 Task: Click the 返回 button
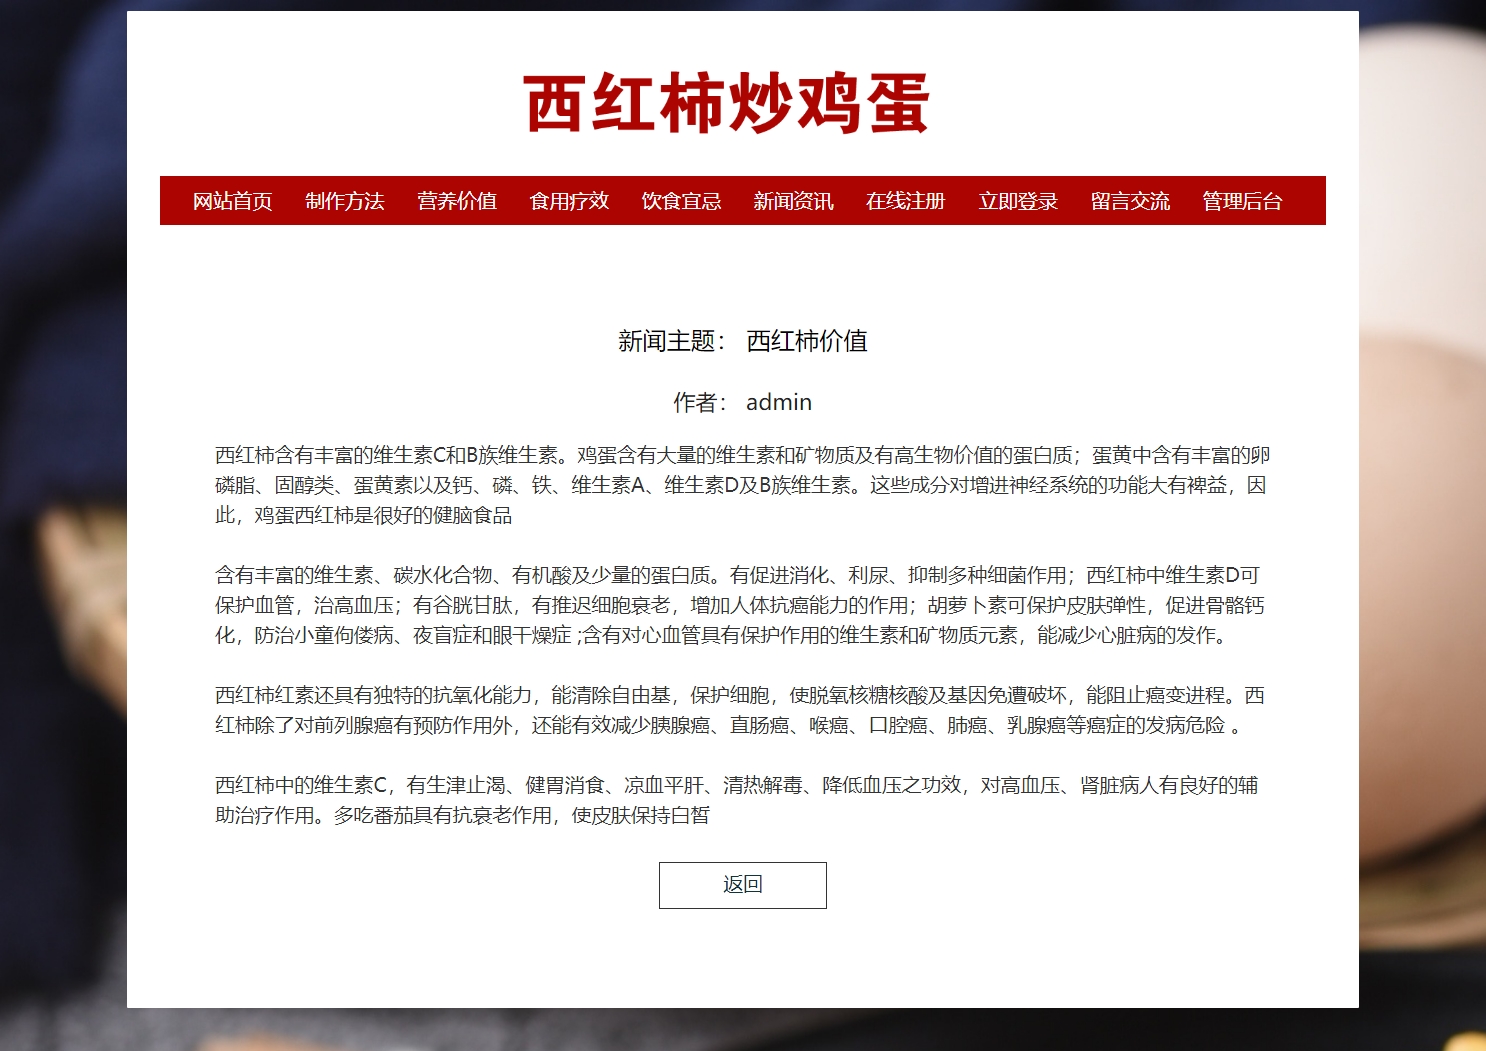[743, 885]
